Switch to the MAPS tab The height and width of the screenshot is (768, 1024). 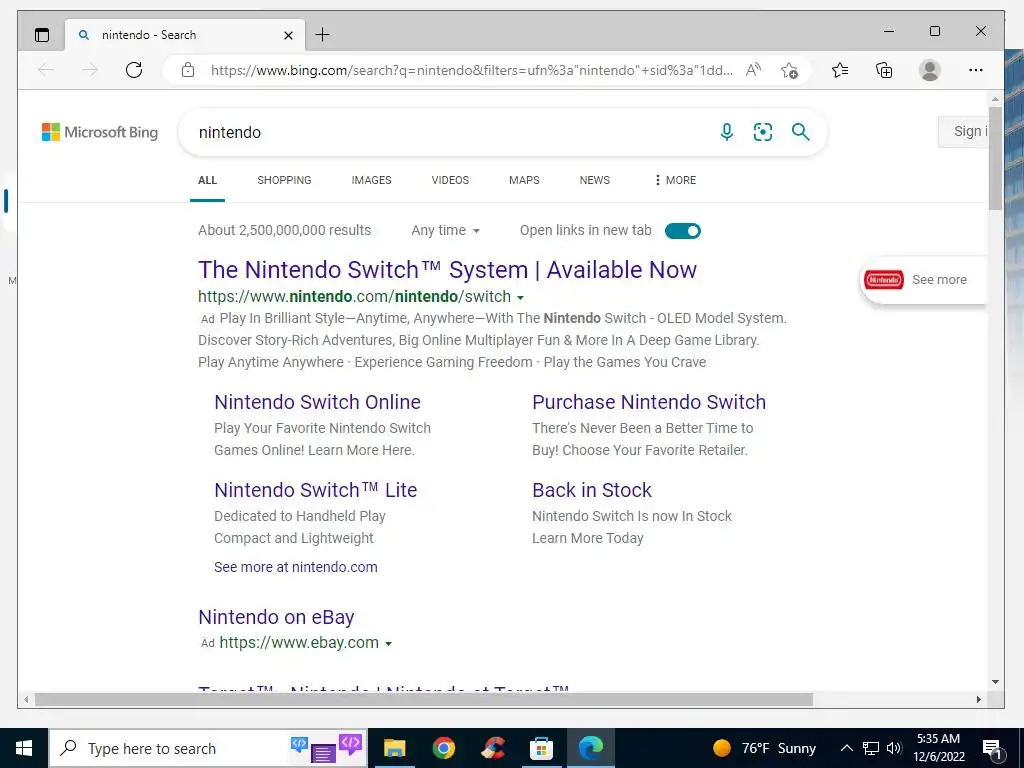pos(524,180)
